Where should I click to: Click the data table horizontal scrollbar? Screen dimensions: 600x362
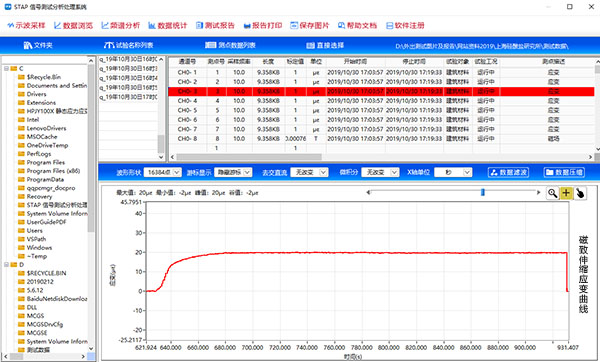point(249,157)
